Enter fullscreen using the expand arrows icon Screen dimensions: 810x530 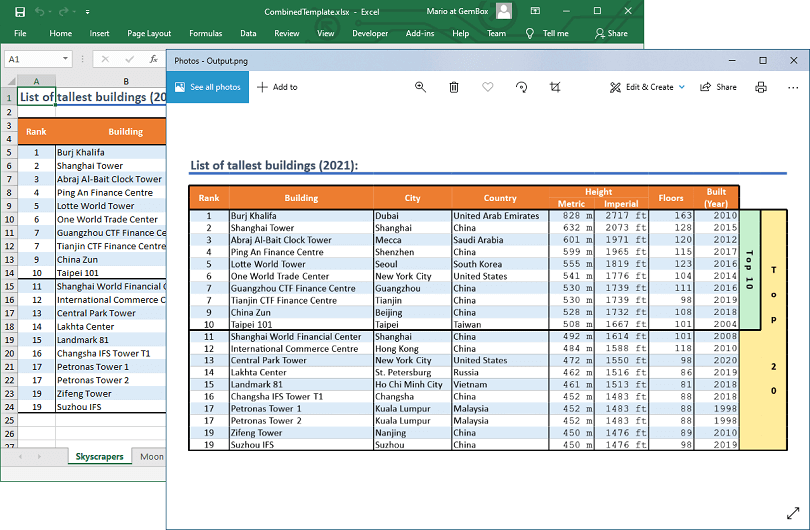point(793,512)
